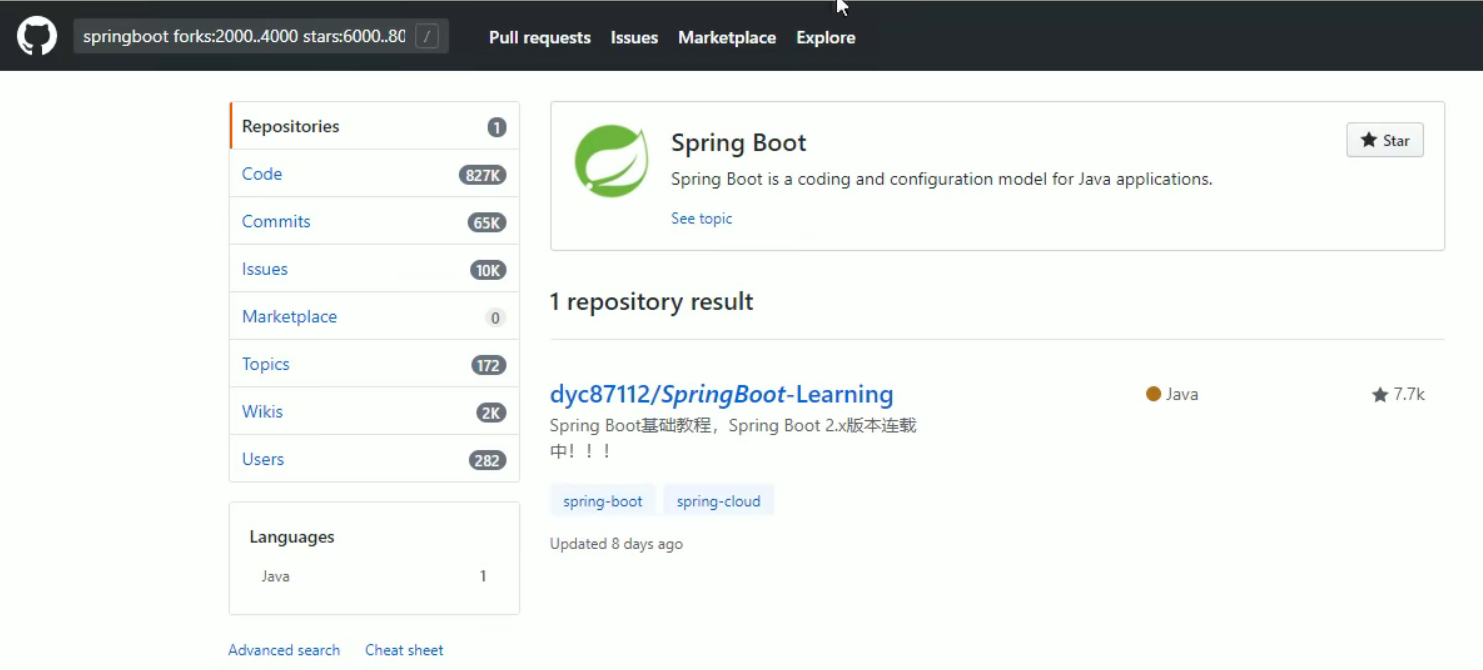The image size is (1483, 670).
Task: Select the Repositories filter in sidebar
Action: tap(374, 126)
